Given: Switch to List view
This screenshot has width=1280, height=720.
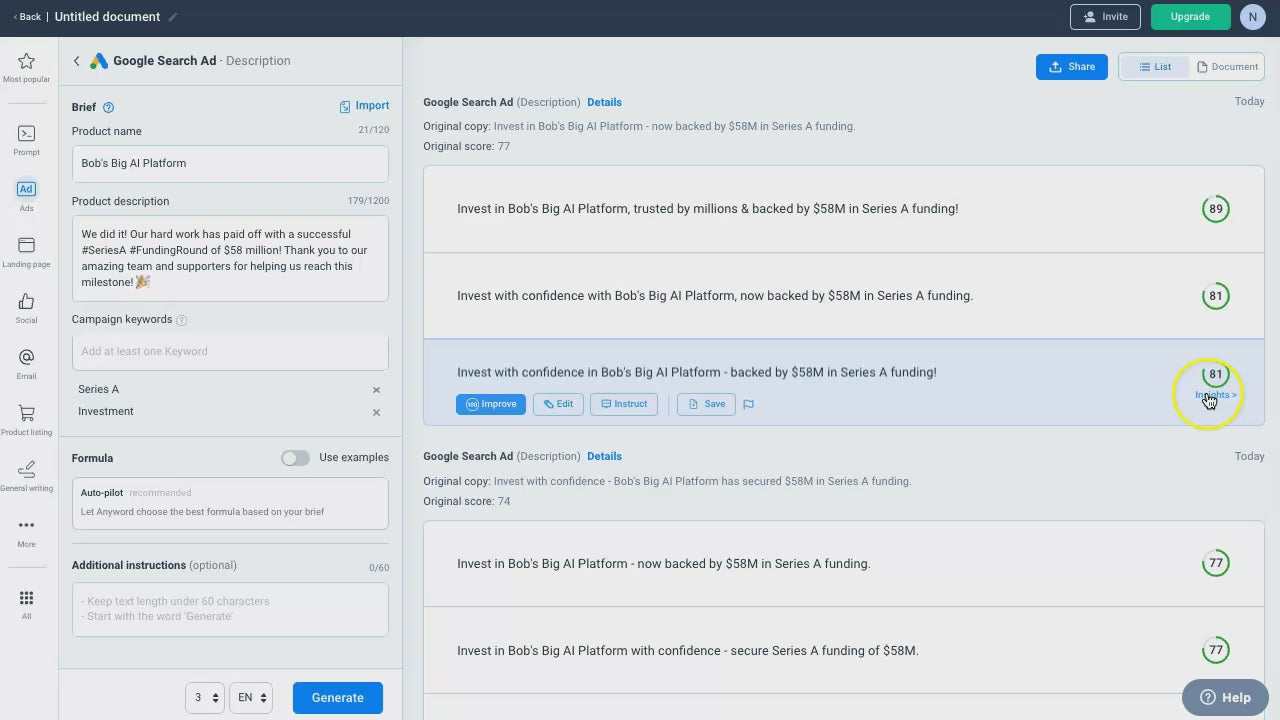Looking at the screenshot, I should click(1155, 67).
